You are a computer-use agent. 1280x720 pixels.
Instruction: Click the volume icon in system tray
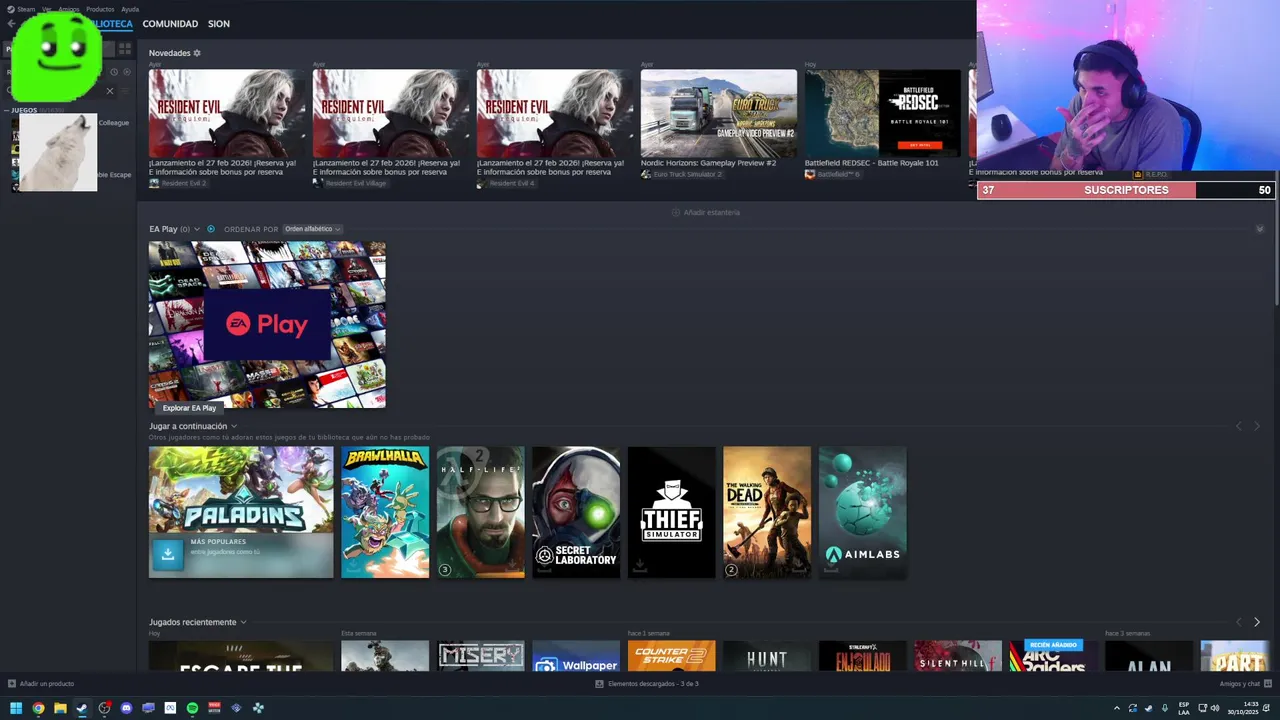tap(1215, 708)
